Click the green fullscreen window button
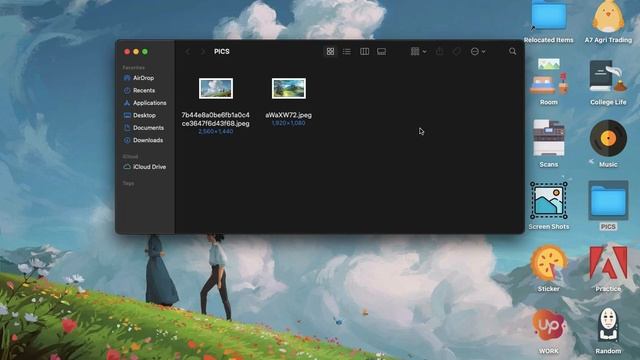 [x=145, y=52]
